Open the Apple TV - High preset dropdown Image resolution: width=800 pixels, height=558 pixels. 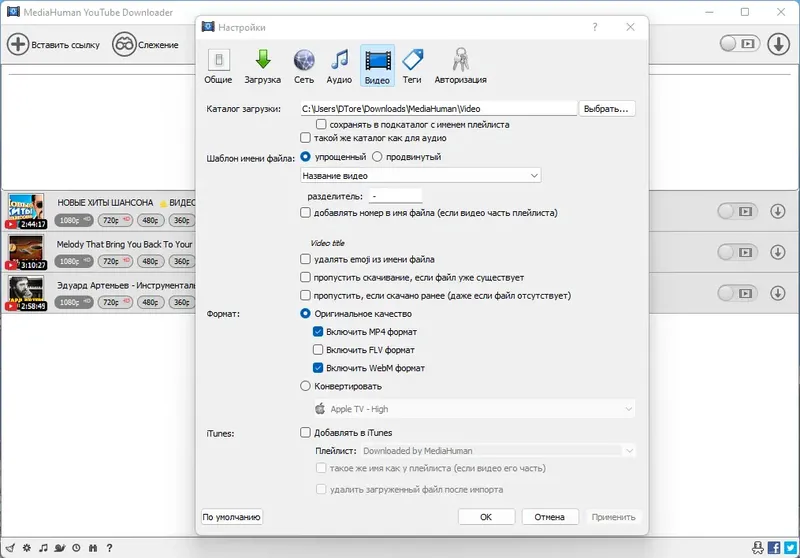[x=474, y=409]
